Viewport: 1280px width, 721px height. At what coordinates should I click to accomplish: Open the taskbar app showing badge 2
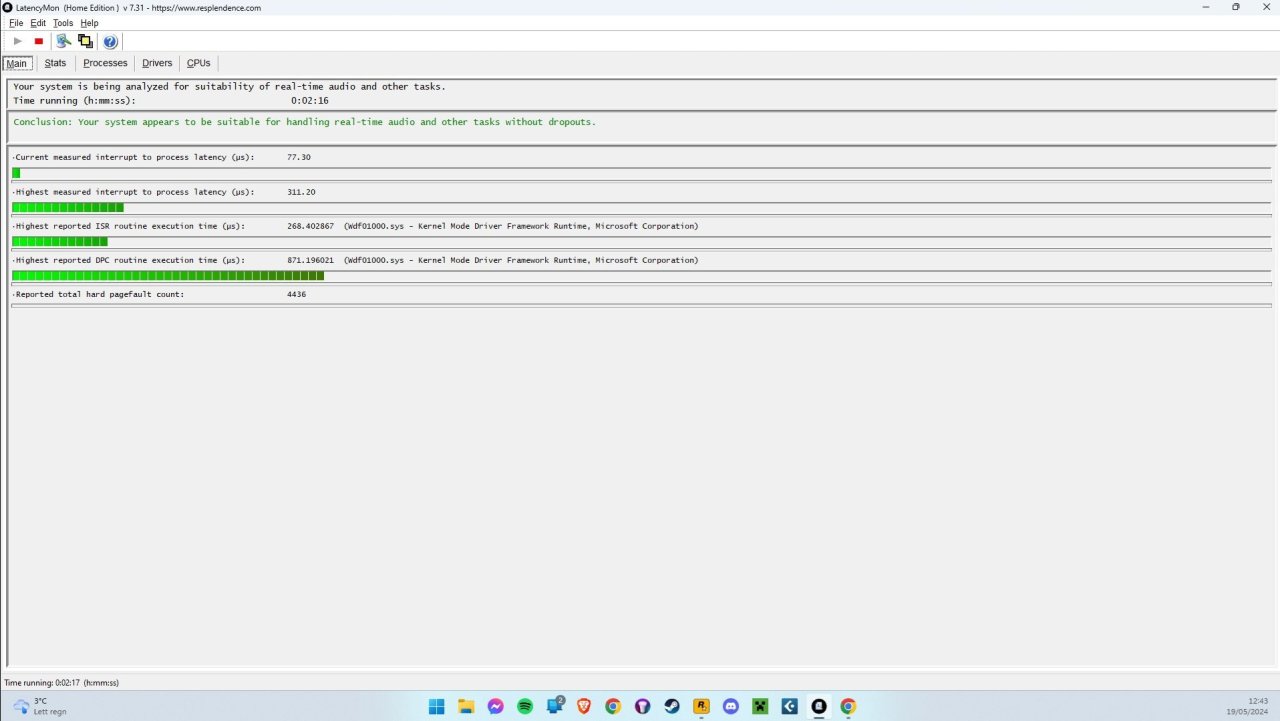(555, 706)
